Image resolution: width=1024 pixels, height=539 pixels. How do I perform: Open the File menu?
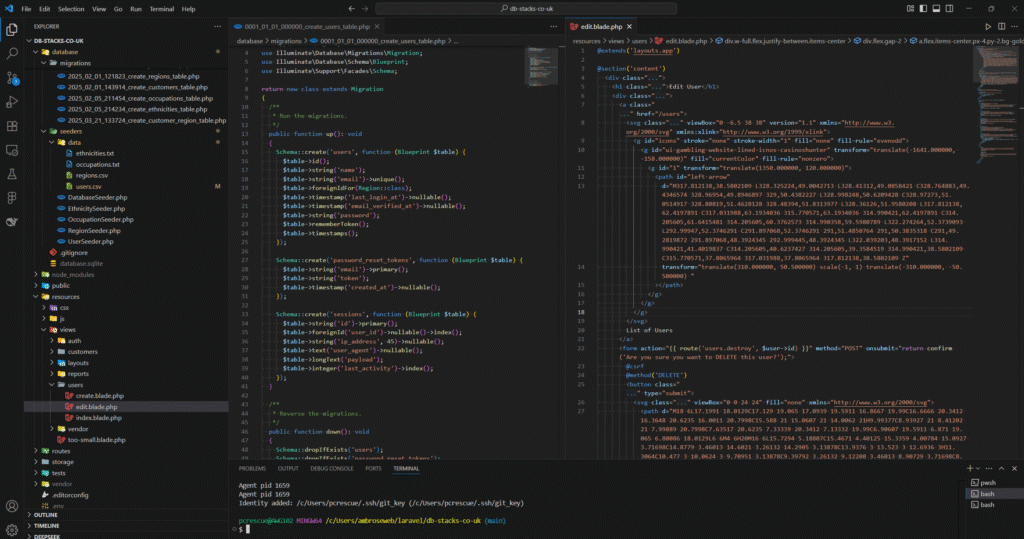pos(26,8)
